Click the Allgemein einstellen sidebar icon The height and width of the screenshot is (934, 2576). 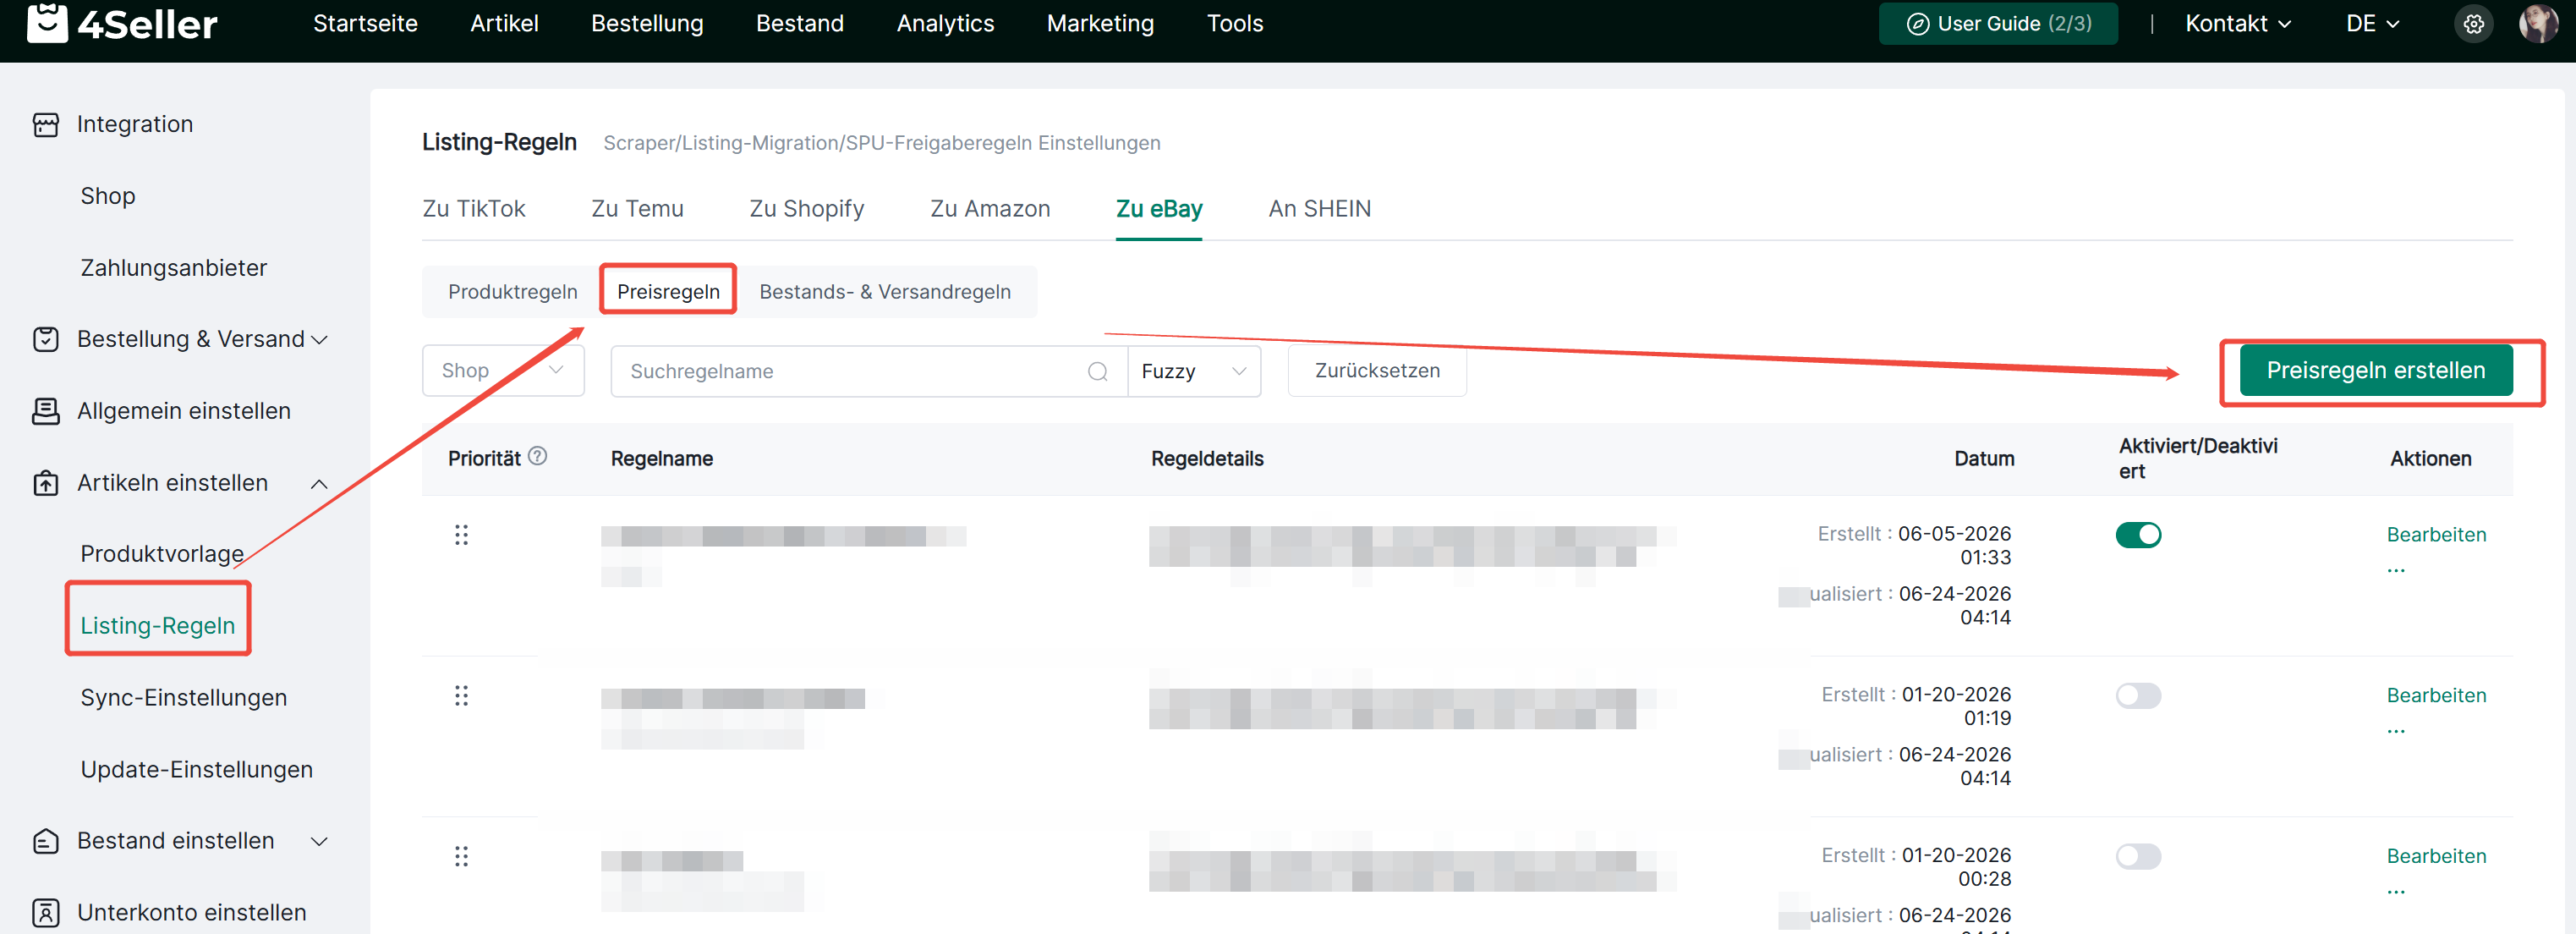46,411
